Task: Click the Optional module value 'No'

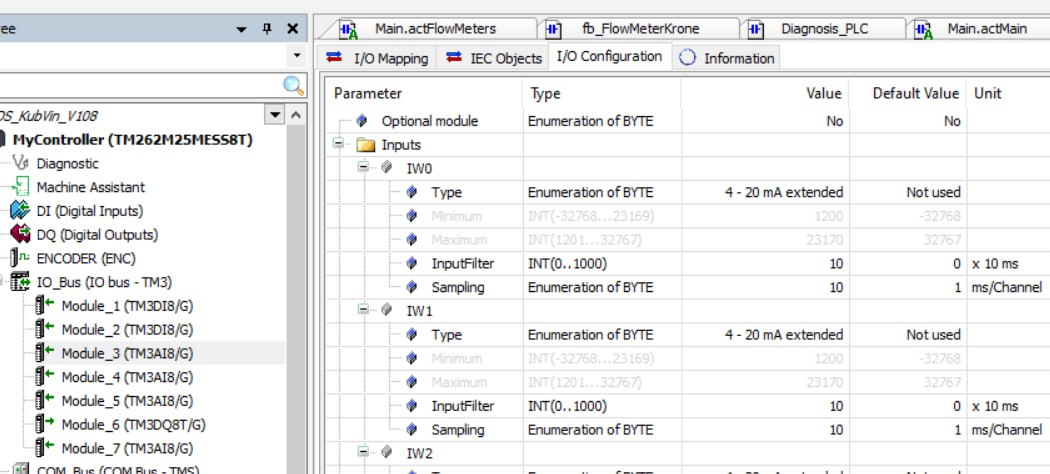Action: [x=834, y=121]
